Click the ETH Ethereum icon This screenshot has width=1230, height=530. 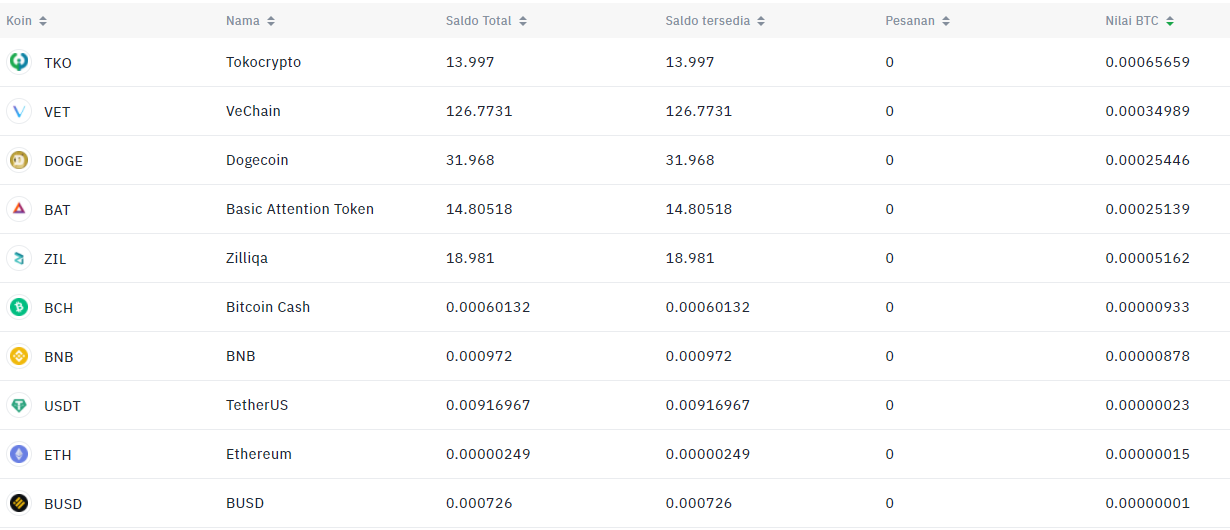tap(18, 454)
